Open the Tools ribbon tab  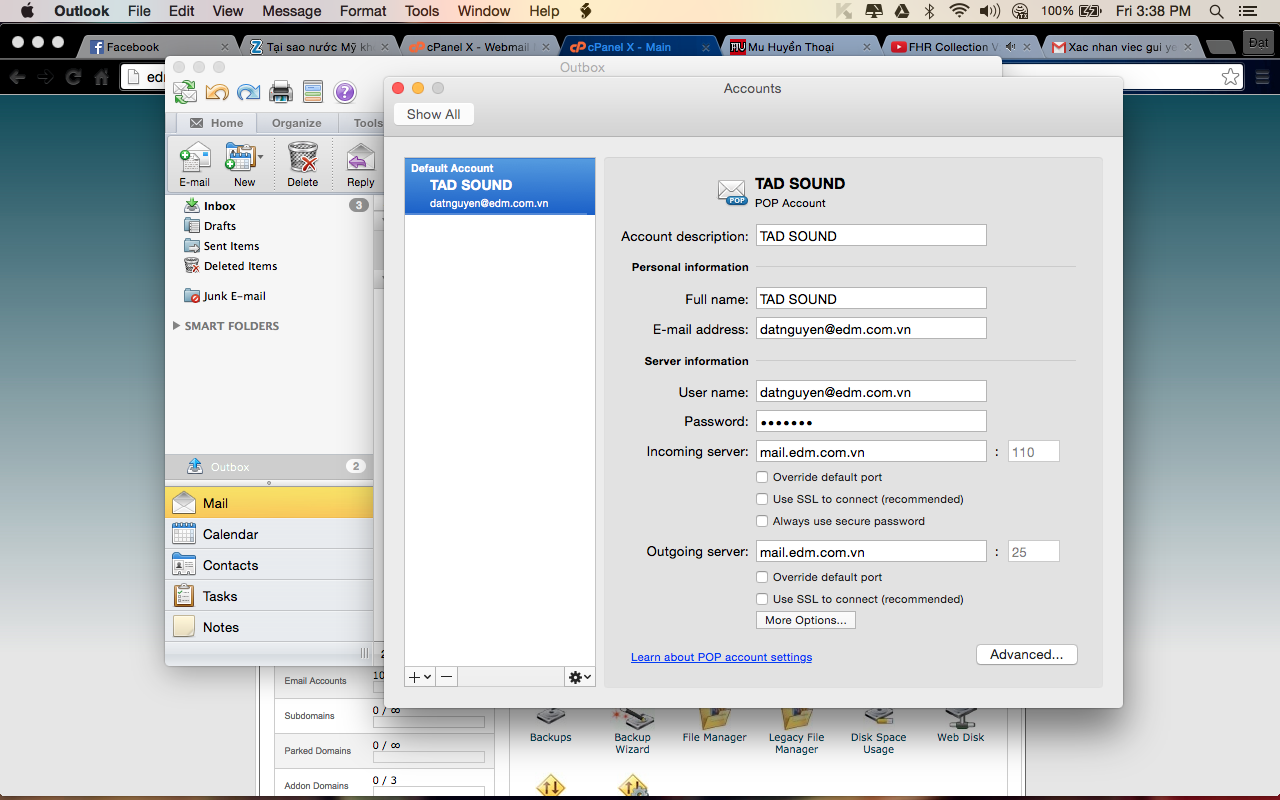tap(367, 123)
